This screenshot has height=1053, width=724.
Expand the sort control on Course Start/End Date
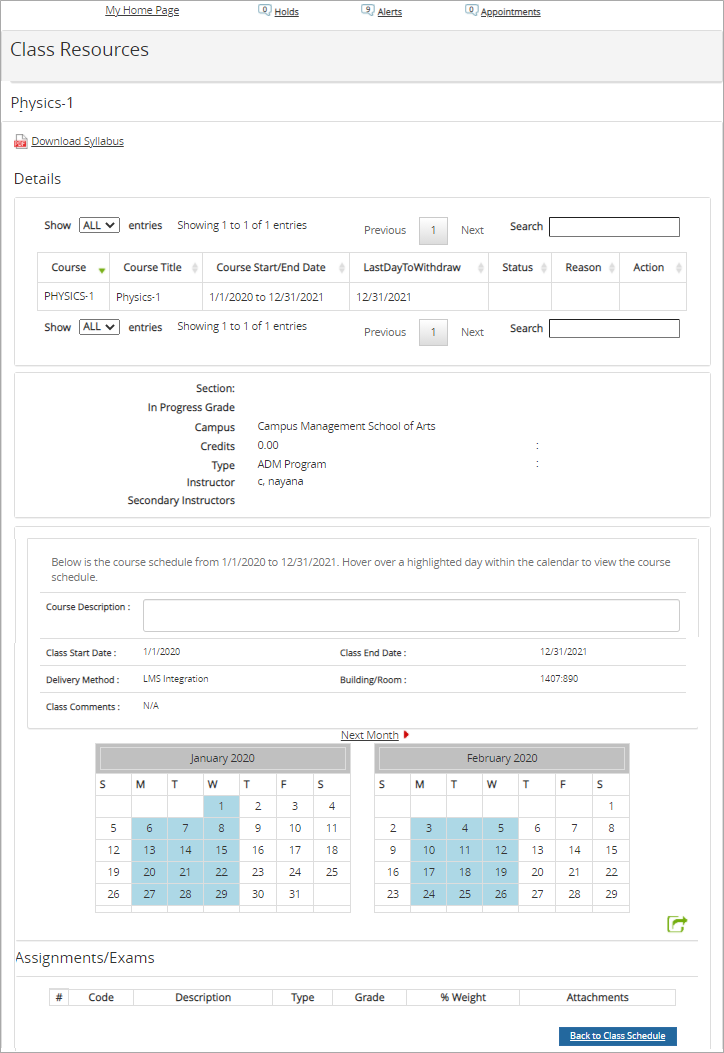tap(345, 267)
